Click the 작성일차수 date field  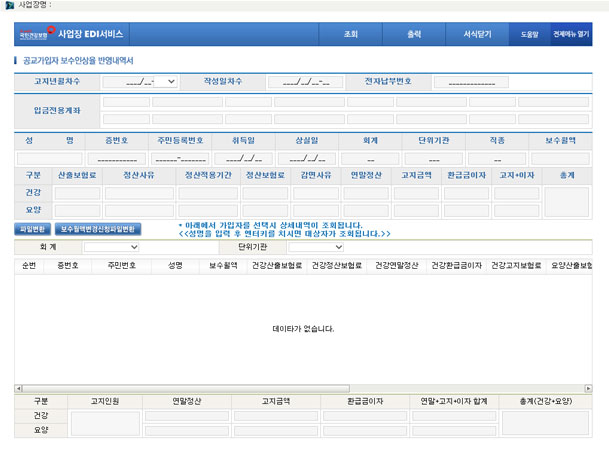tap(299, 81)
